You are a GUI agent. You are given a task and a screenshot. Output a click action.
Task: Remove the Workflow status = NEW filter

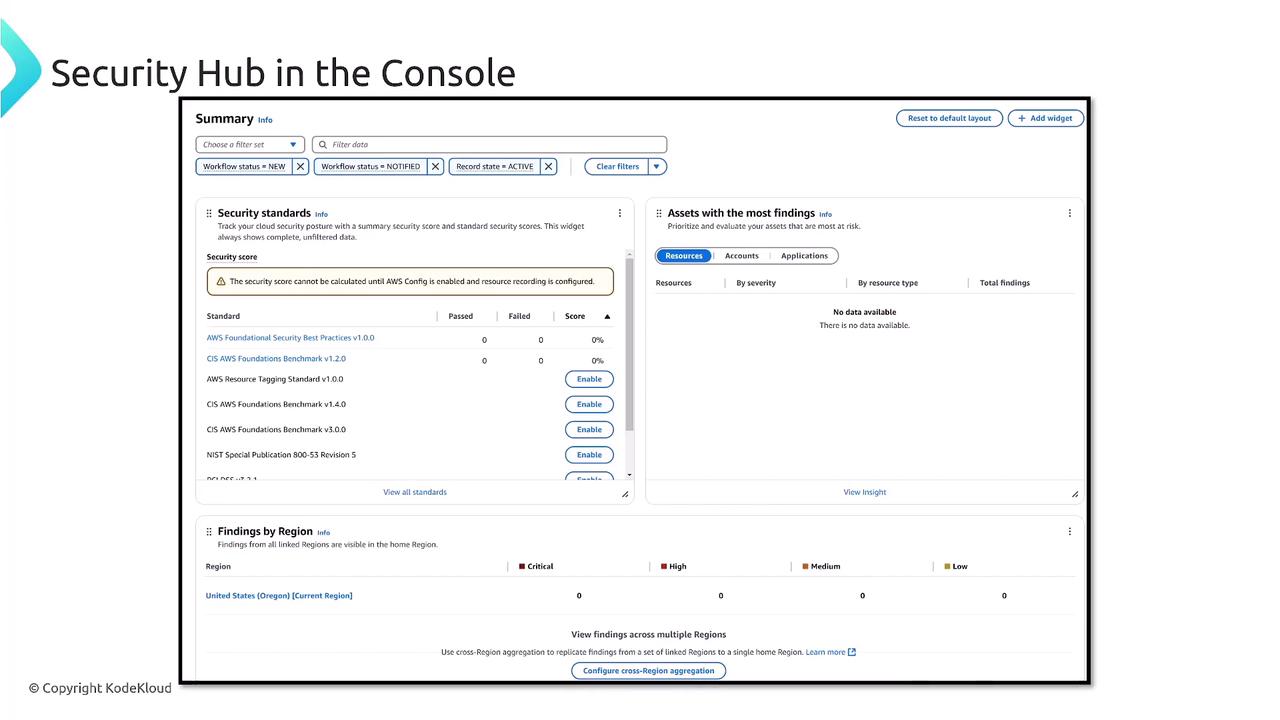tap(300, 167)
